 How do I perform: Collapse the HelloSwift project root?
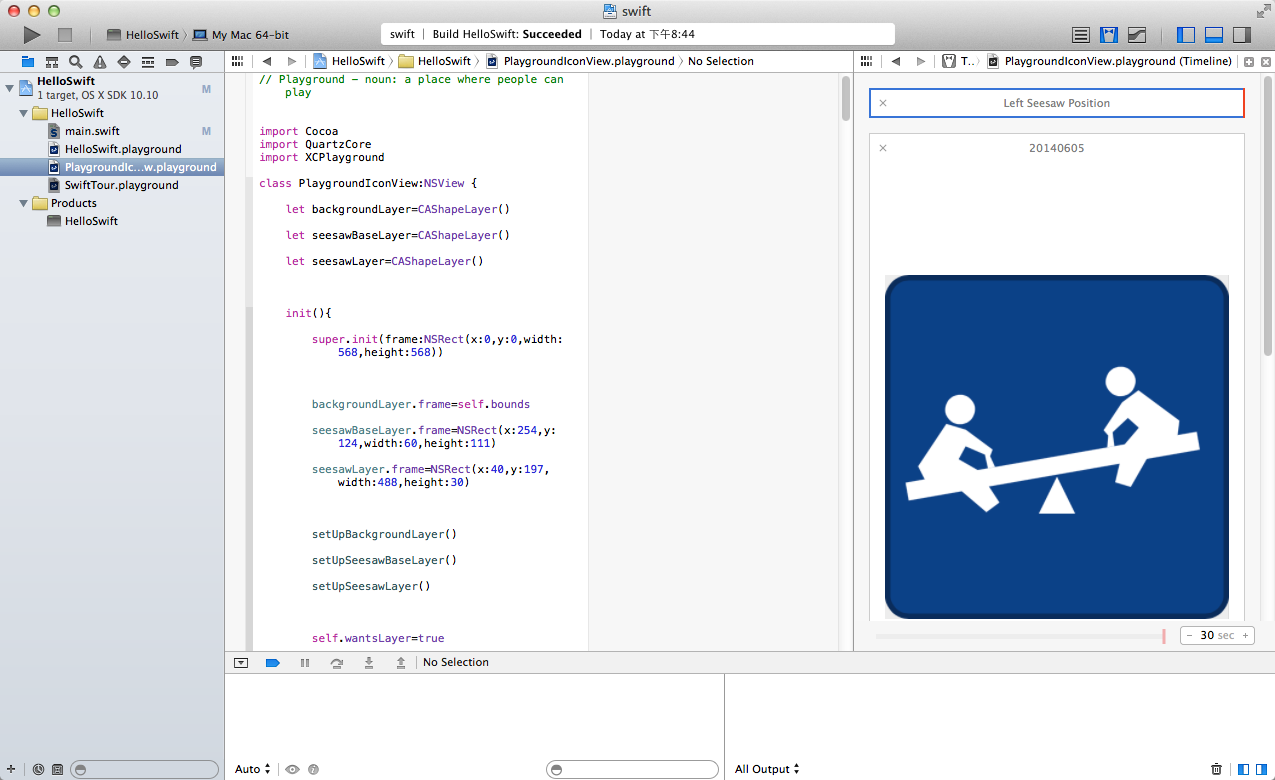pyautogui.click(x=9, y=88)
